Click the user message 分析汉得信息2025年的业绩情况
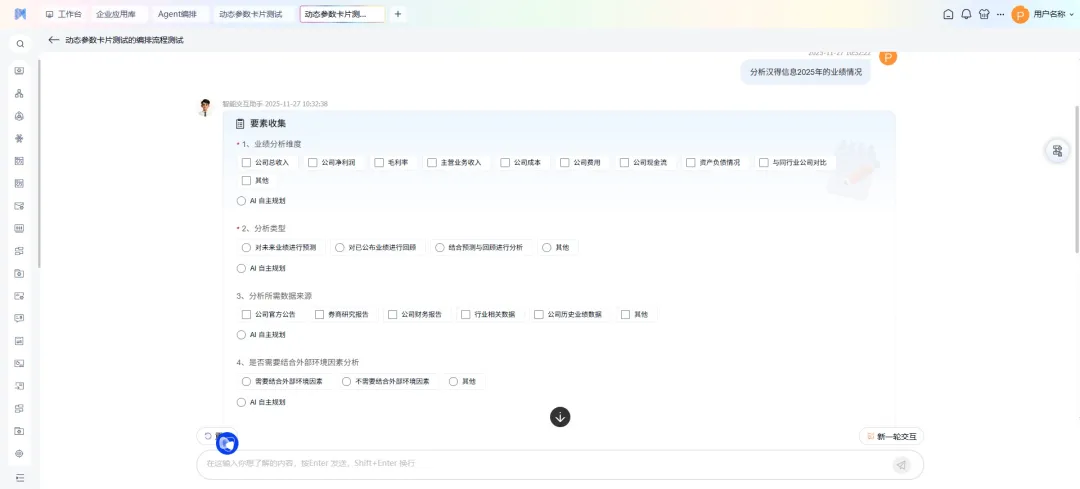 pyautogui.click(x=805, y=72)
